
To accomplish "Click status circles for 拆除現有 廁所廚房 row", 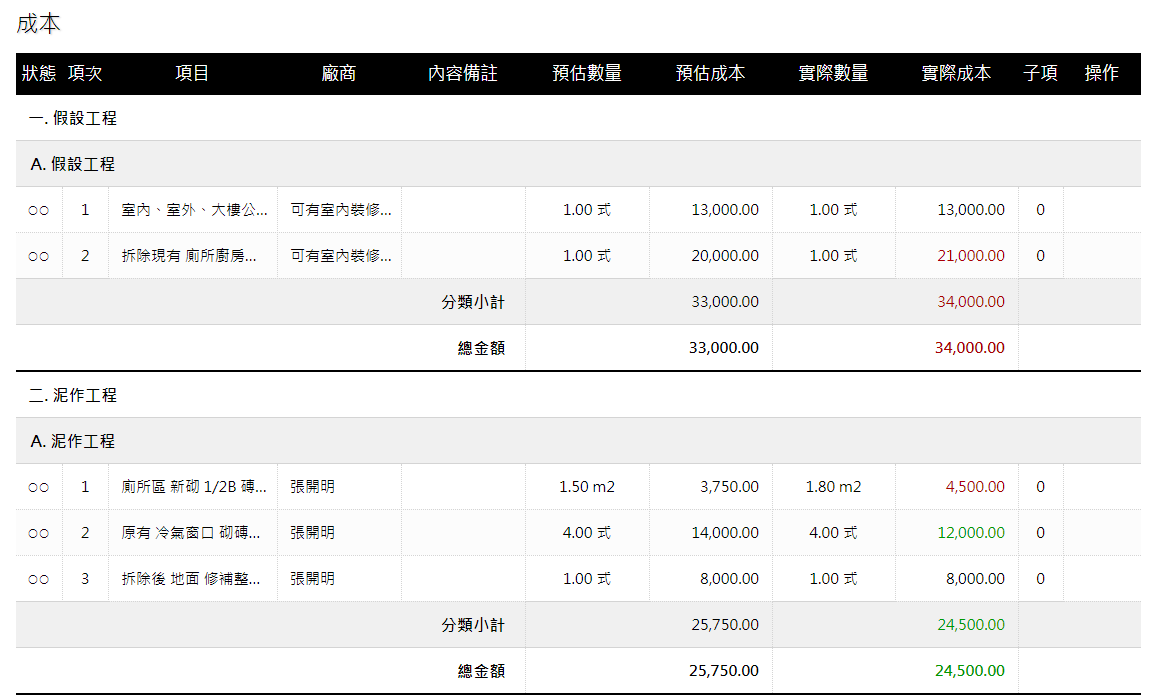I will 39,256.
